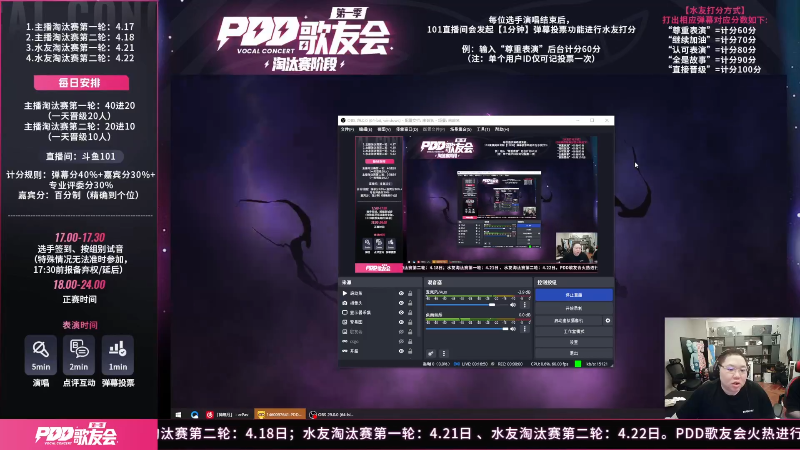Select the bright image source icon
This screenshot has width=800, height=450.
345,322
